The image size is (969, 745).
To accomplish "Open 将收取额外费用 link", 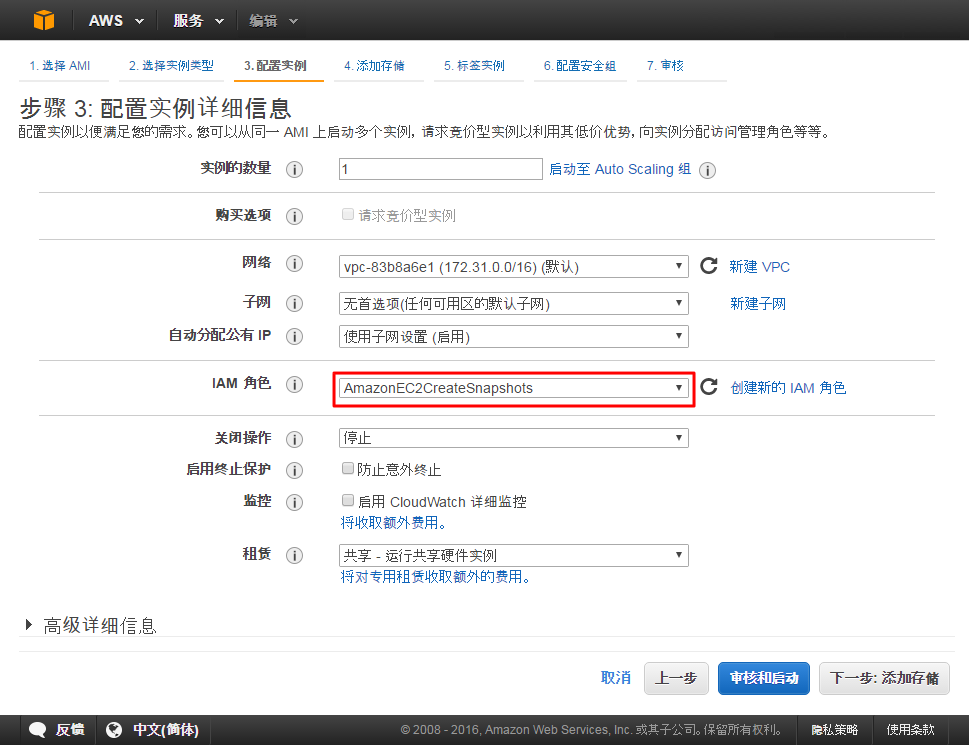I will [x=393, y=523].
